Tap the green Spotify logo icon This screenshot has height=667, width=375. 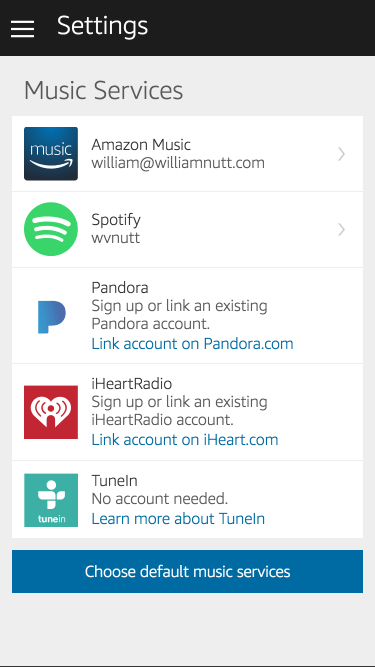tap(51, 229)
